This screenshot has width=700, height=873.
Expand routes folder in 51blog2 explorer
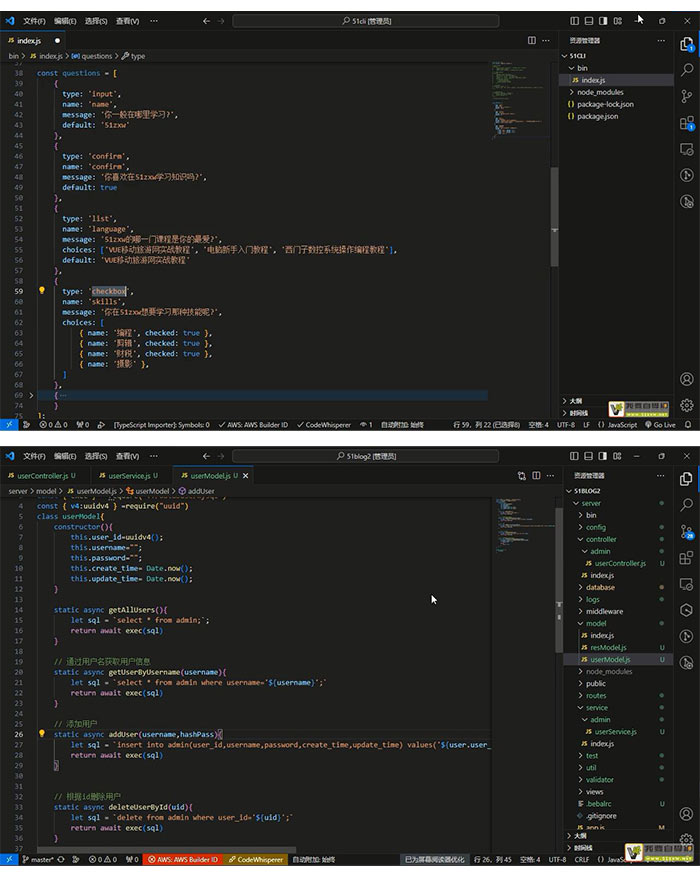596,696
